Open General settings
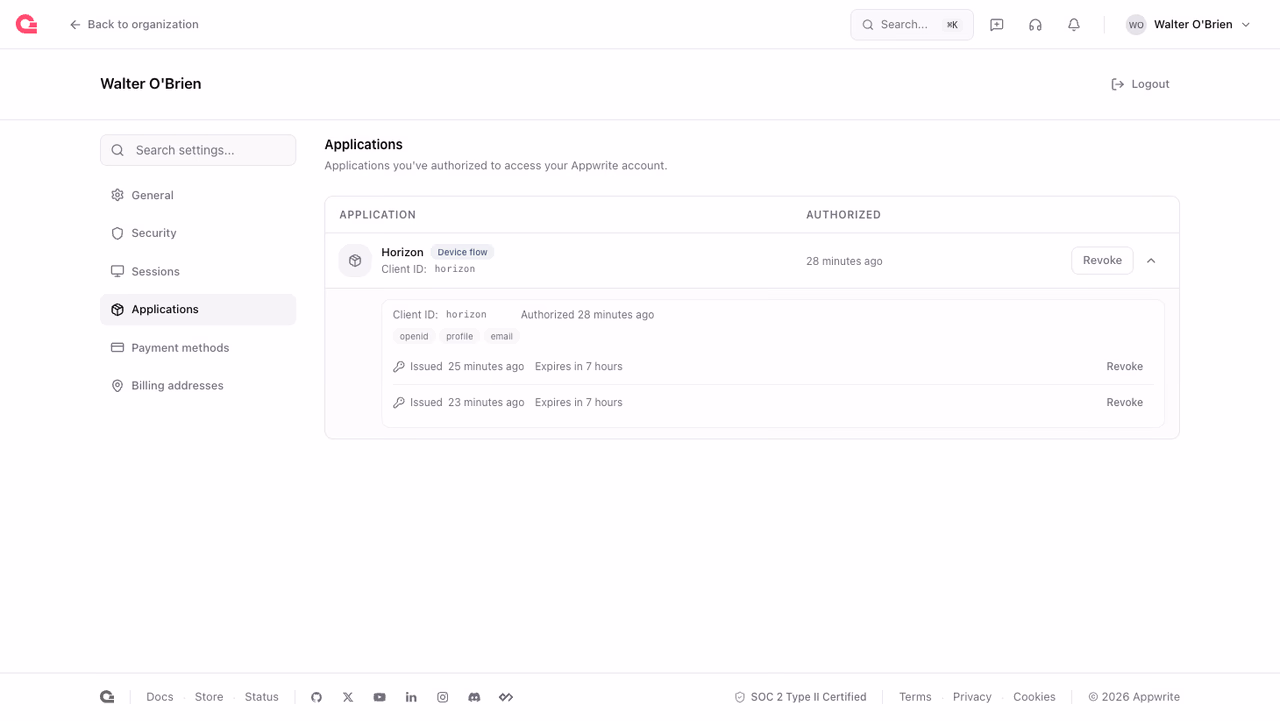1280x721 pixels. [x=198, y=195]
